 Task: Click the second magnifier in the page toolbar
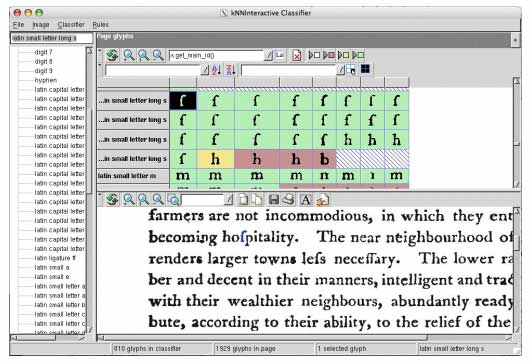click(x=143, y=200)
